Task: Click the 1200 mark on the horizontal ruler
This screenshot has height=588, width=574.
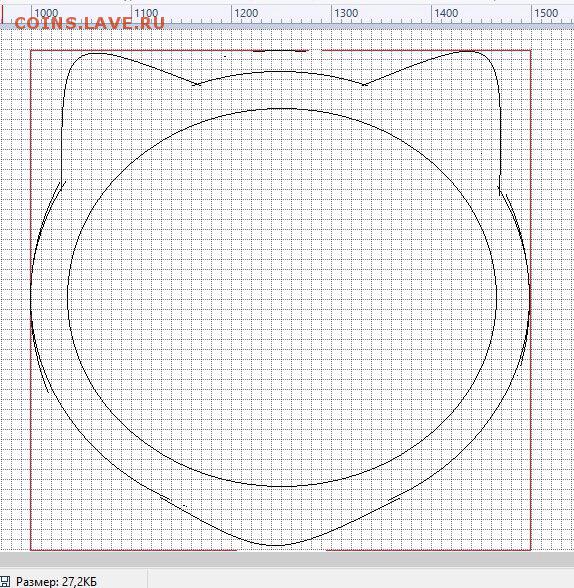Action: (x=246, y=13)
